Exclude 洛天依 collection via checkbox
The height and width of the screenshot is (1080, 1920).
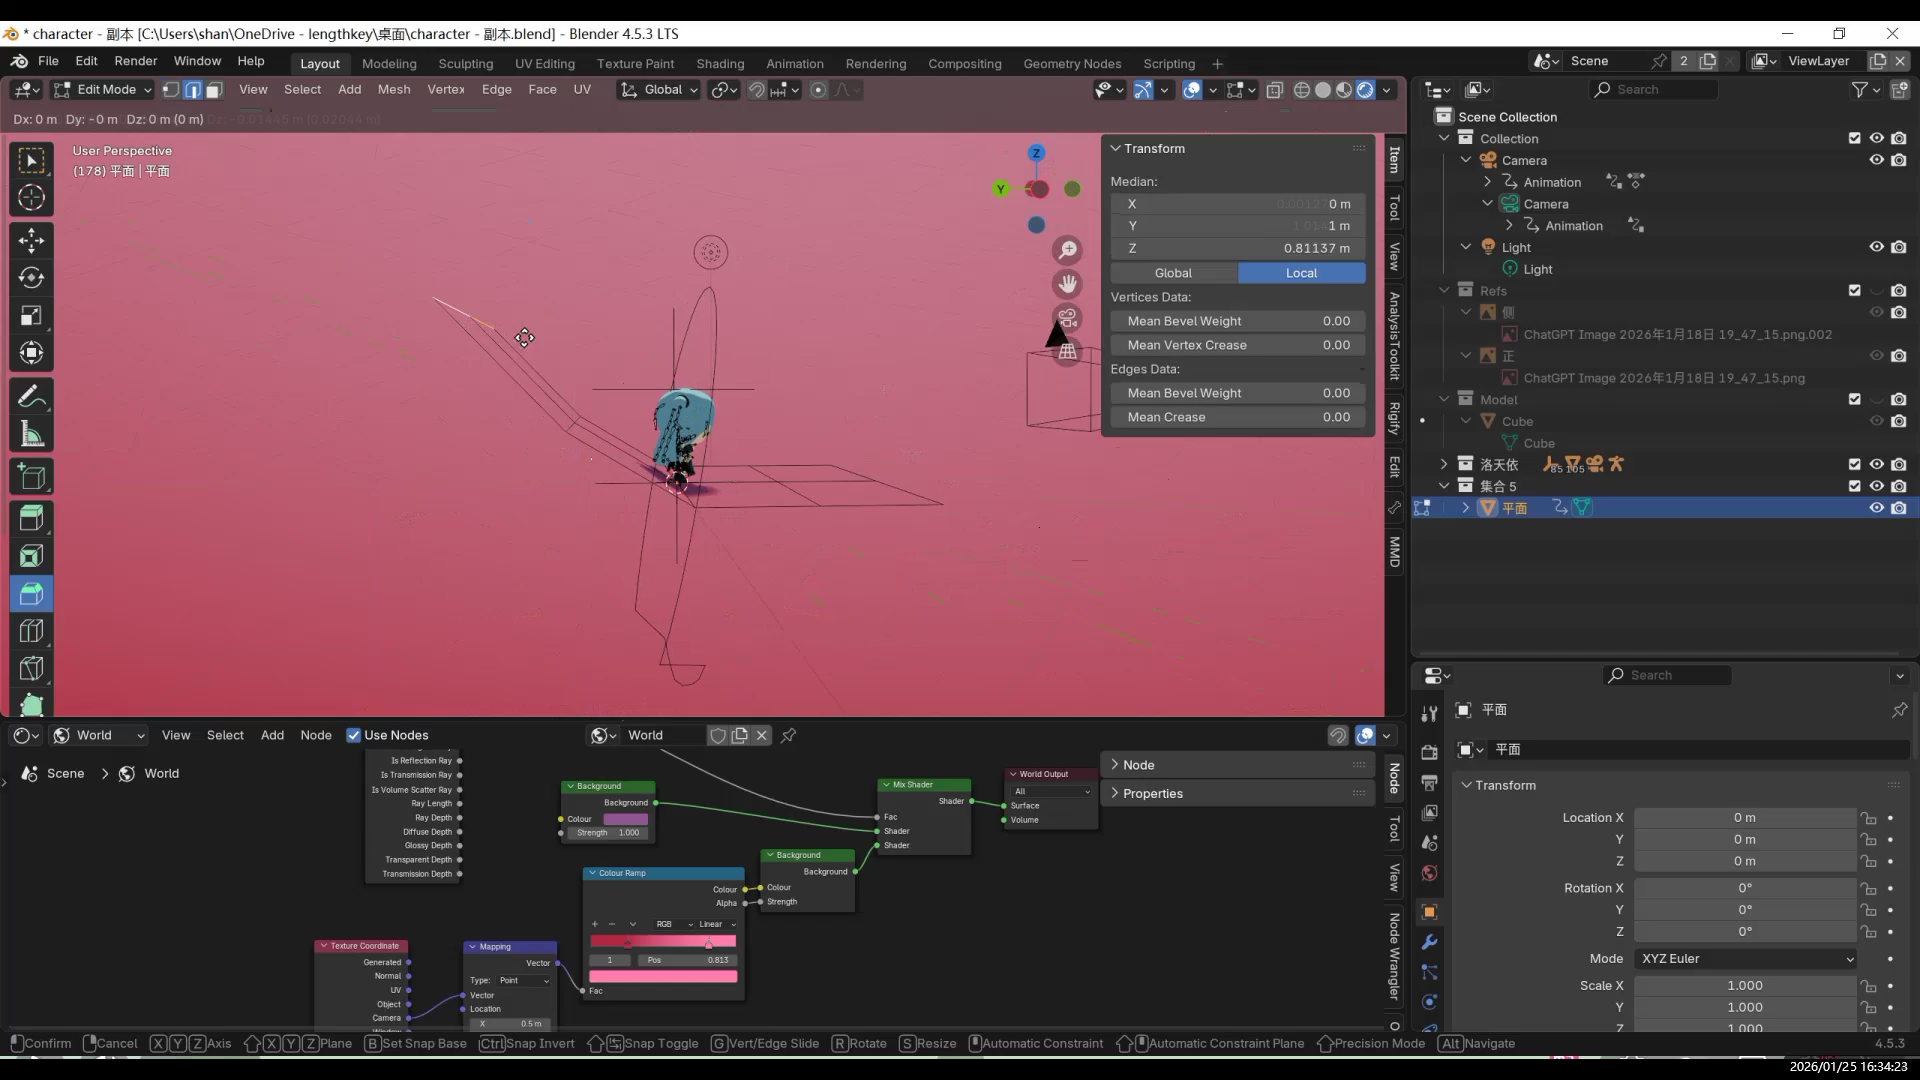[x=1854, y=464]
